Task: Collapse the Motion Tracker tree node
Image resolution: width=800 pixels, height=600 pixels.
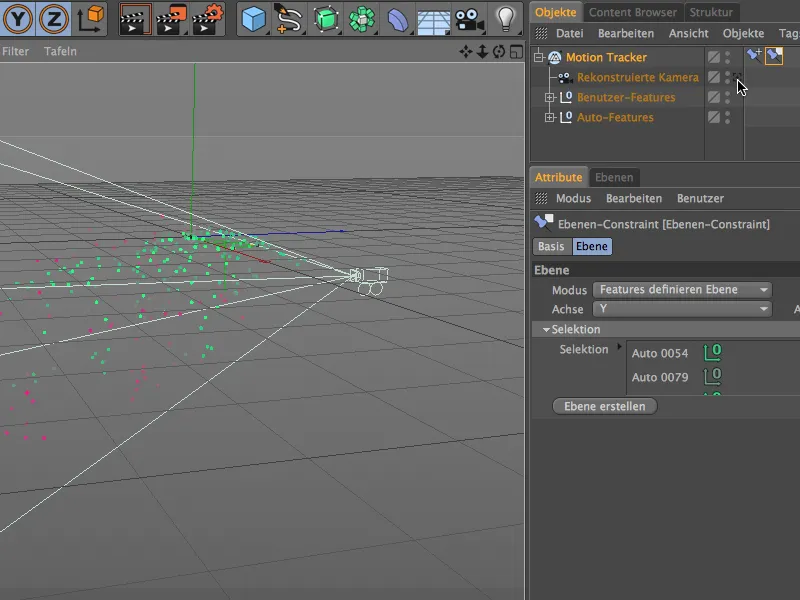Action: click(538, 57)
